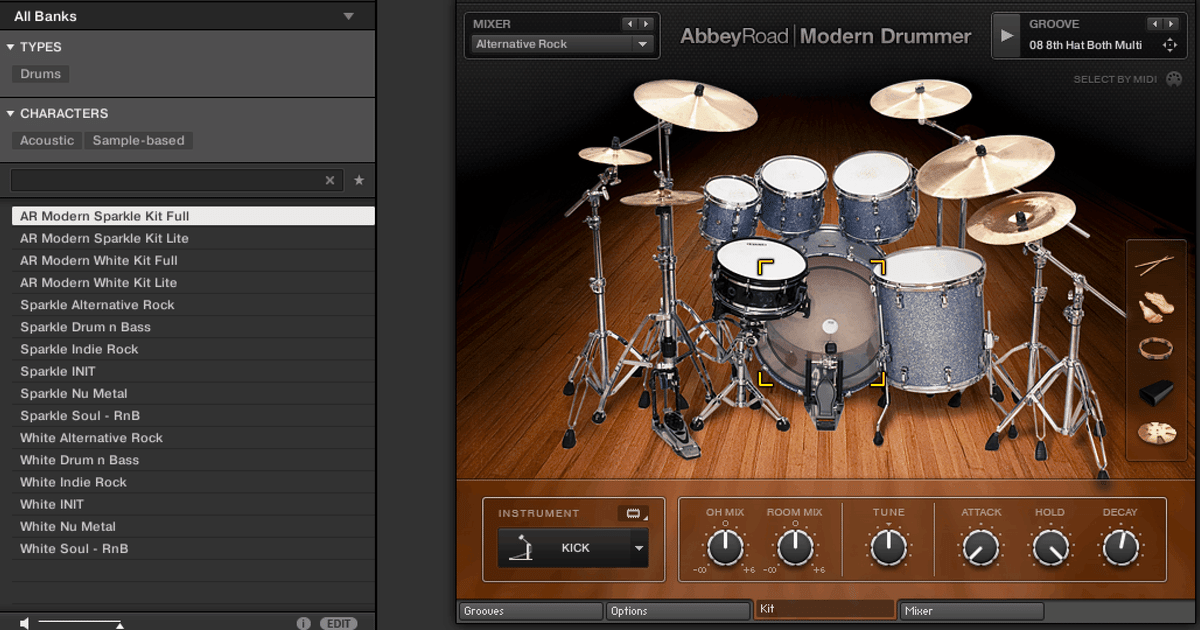Select previous mixer preset arrow

click(629, 24)
